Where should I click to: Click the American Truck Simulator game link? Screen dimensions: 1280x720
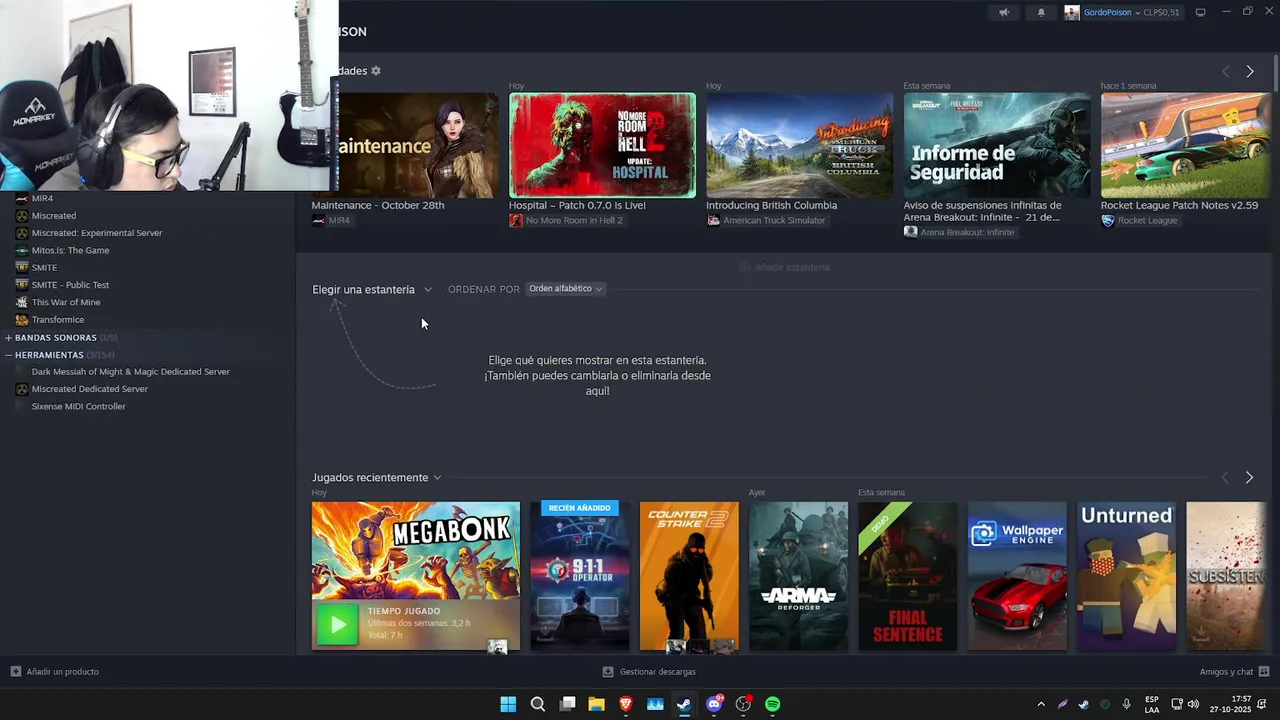click(x=774, y=221)
